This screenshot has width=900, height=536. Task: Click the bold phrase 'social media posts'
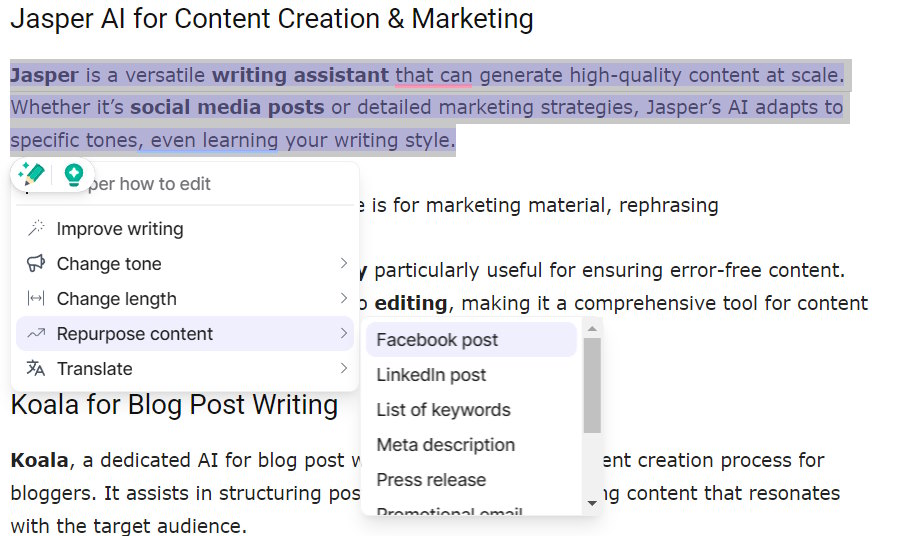click(x=227, y=107)
